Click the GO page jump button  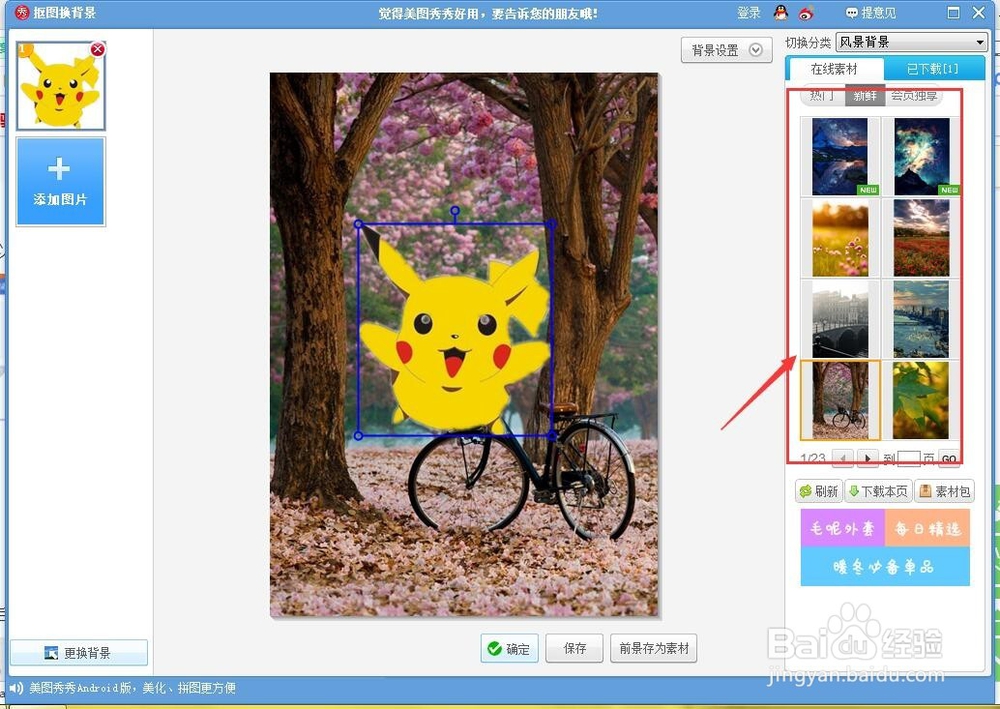pos(949,458)
